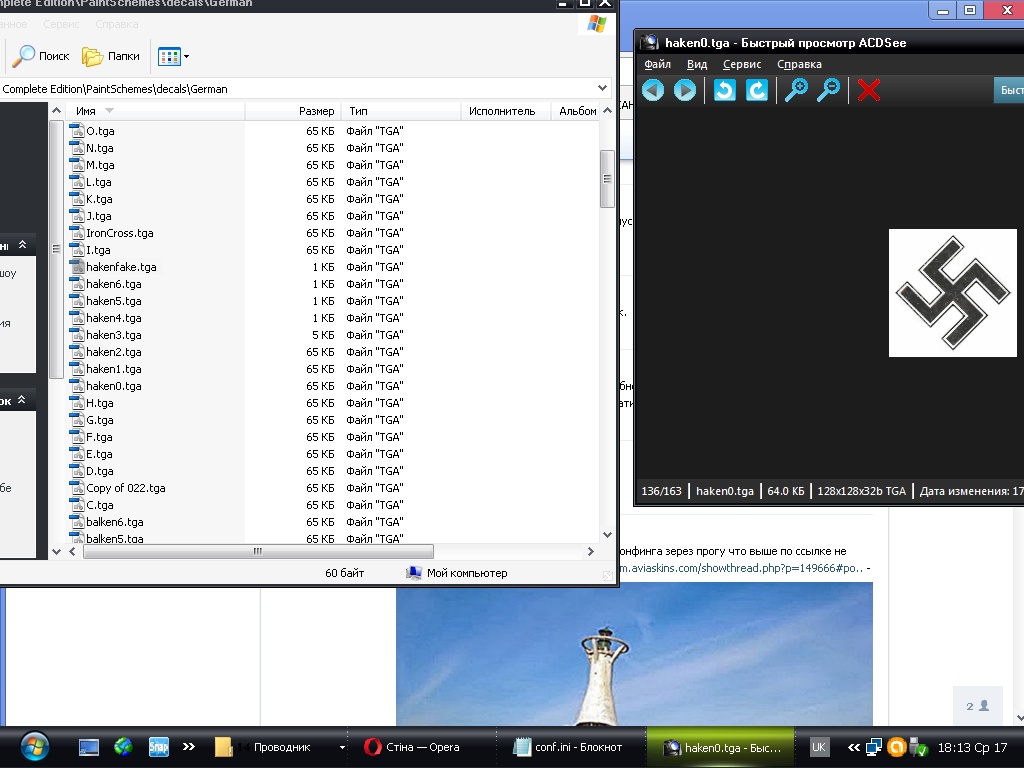Sort files by Тип column header

click(402, 111)
